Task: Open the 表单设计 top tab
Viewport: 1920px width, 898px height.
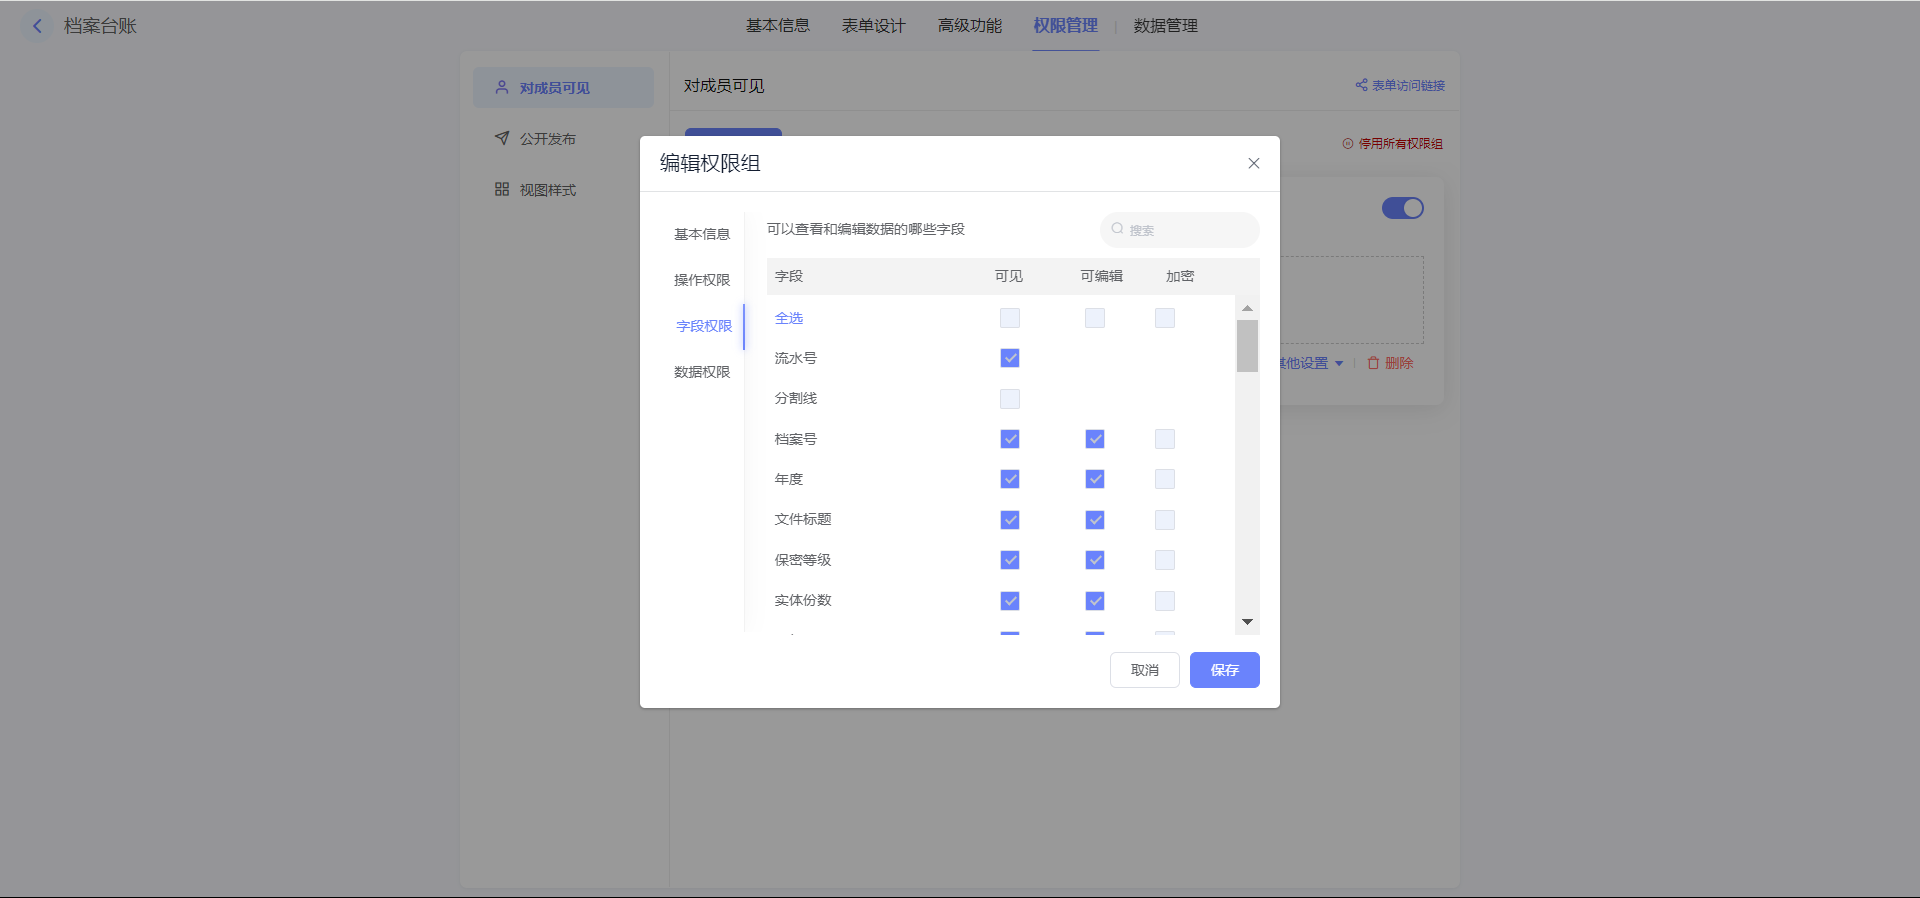Action: point(873,26)
